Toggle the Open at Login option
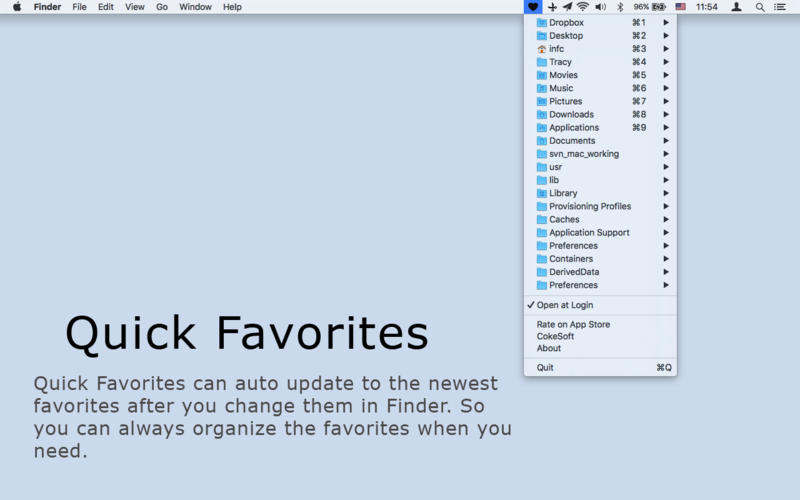800x500 pixels. [x=565, y=305]
